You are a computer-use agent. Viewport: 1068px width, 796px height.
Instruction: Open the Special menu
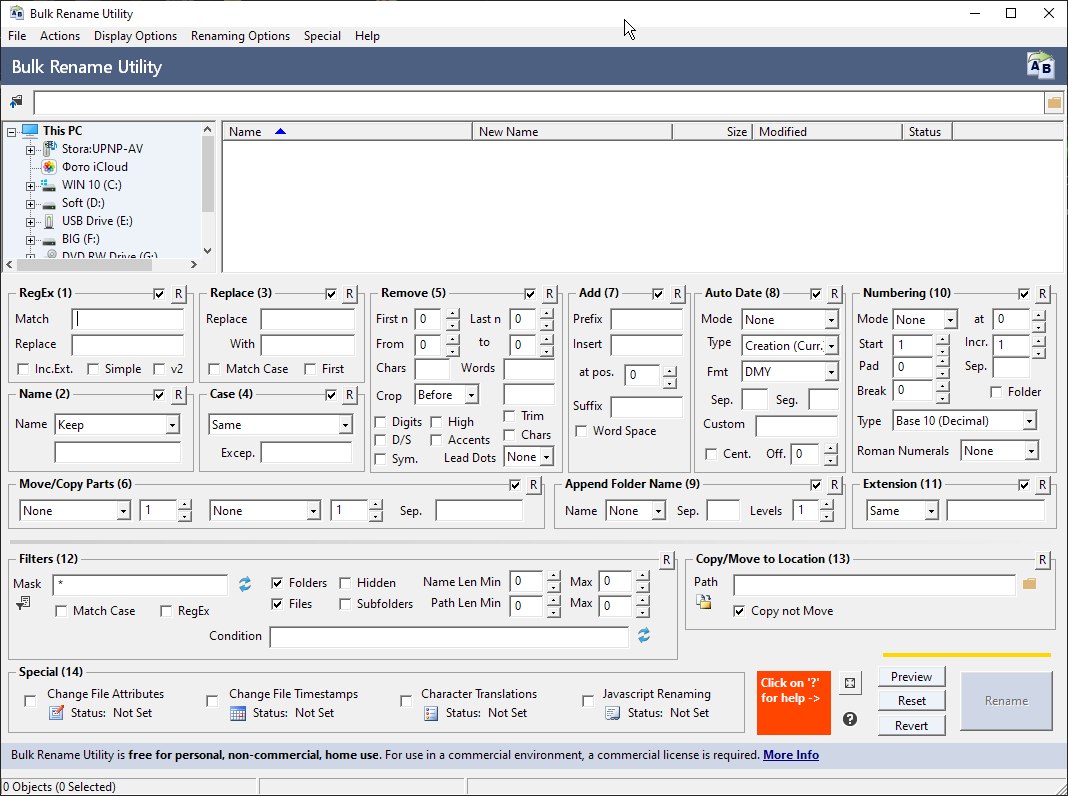(x=322, y=36)
